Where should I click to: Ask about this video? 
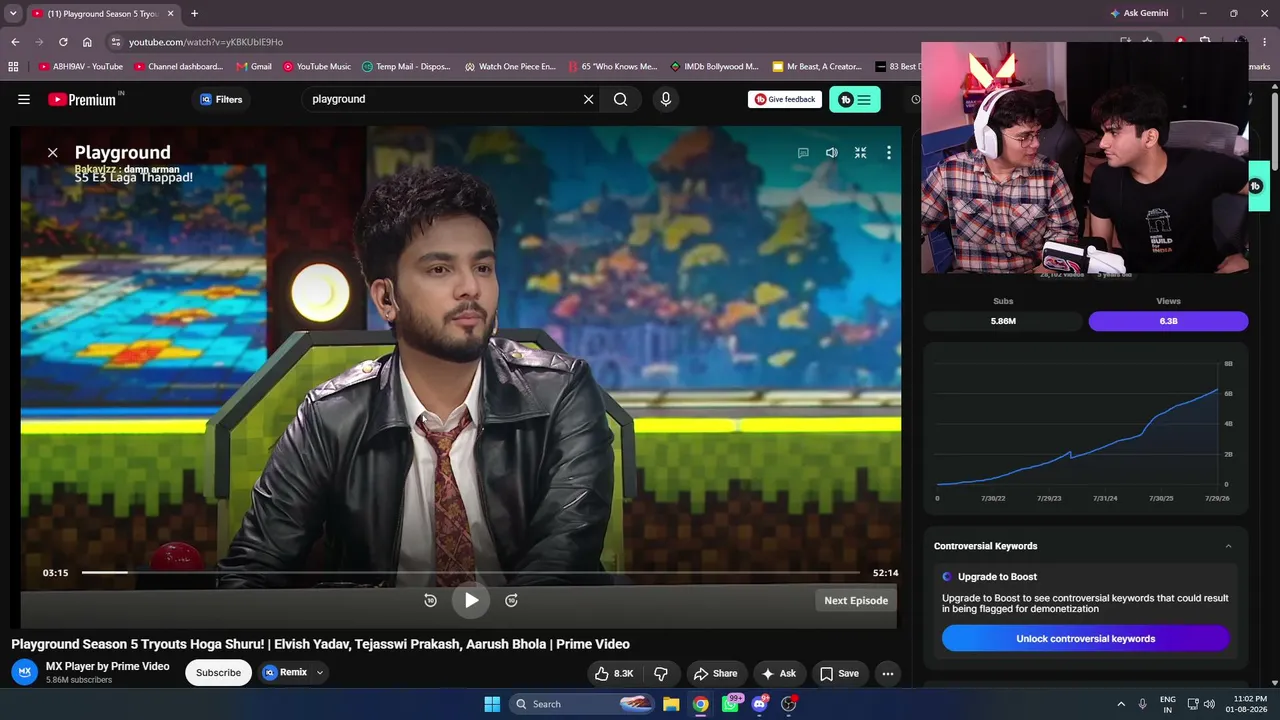tap(778, 673)
